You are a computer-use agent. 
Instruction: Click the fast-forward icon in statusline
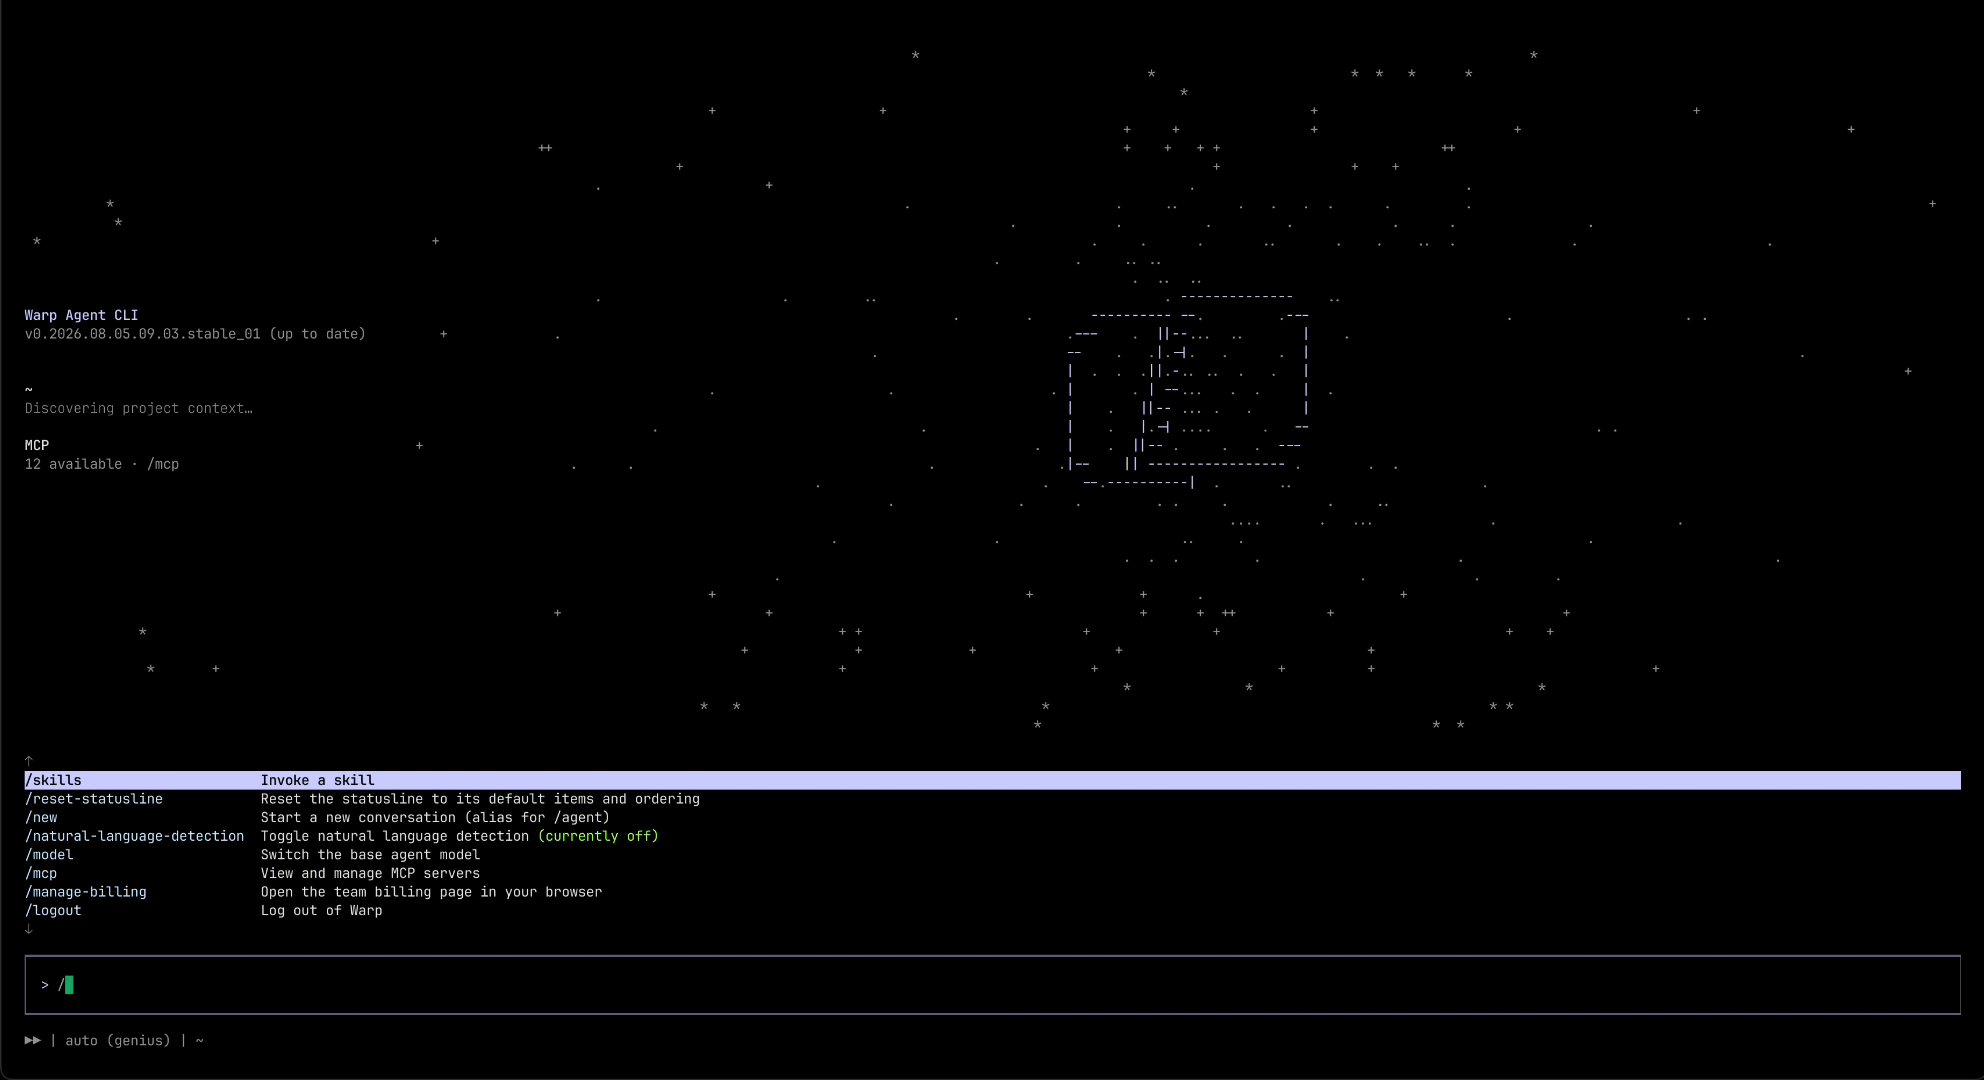[x=33, y=1040]
